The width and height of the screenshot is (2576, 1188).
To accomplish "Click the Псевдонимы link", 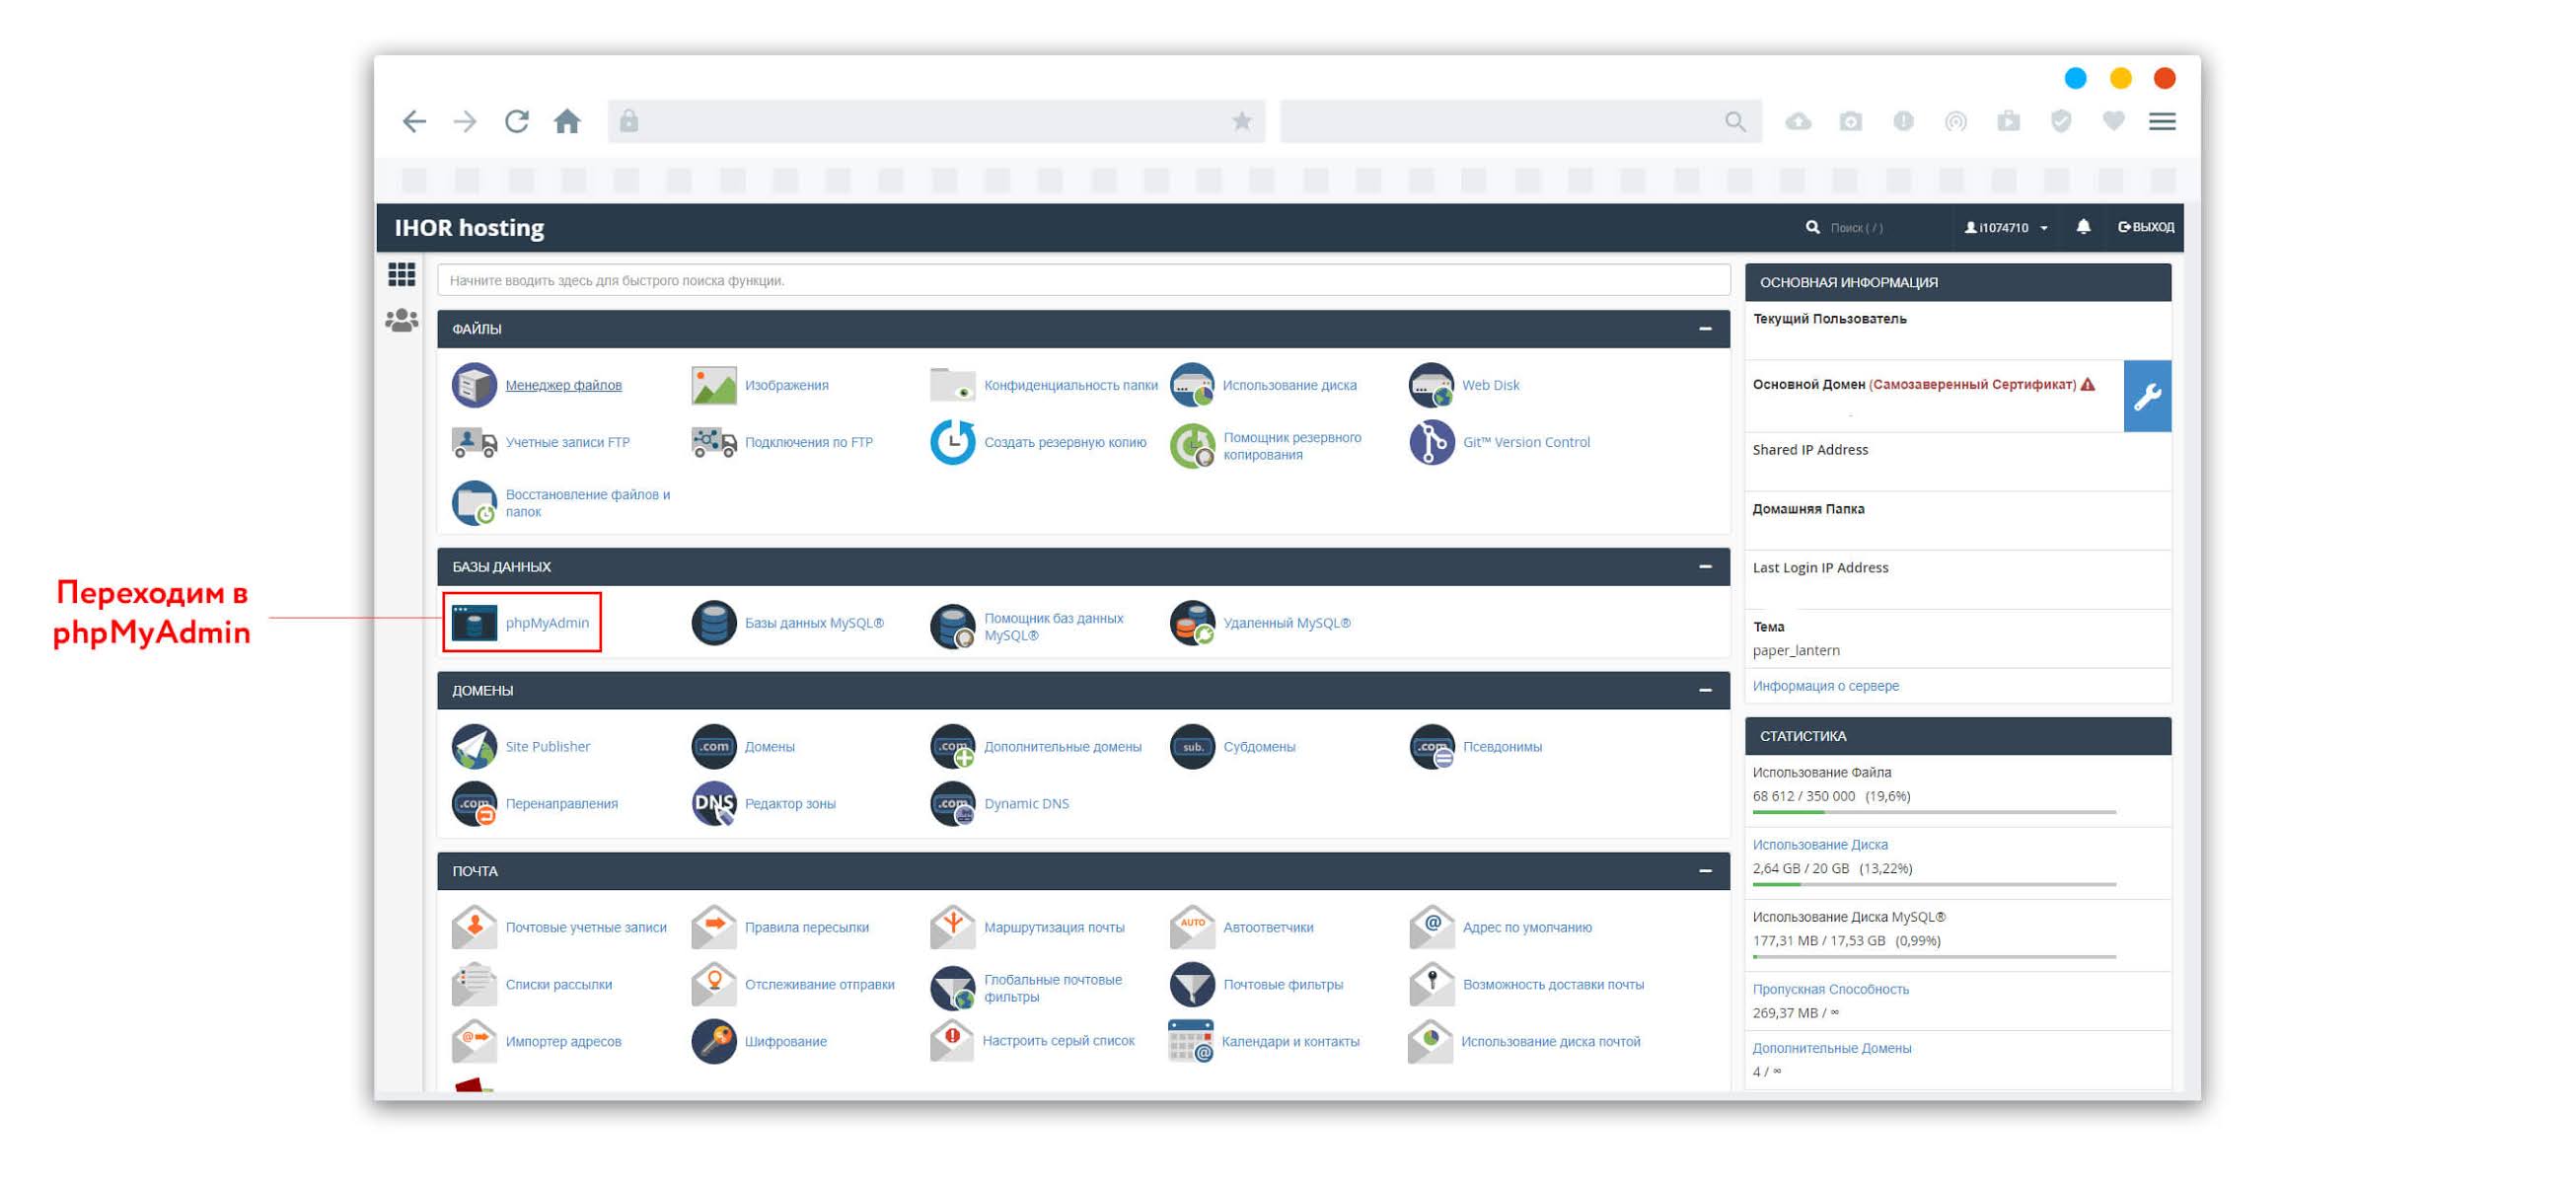I will pyautogui.click(x=1501, y=747).
